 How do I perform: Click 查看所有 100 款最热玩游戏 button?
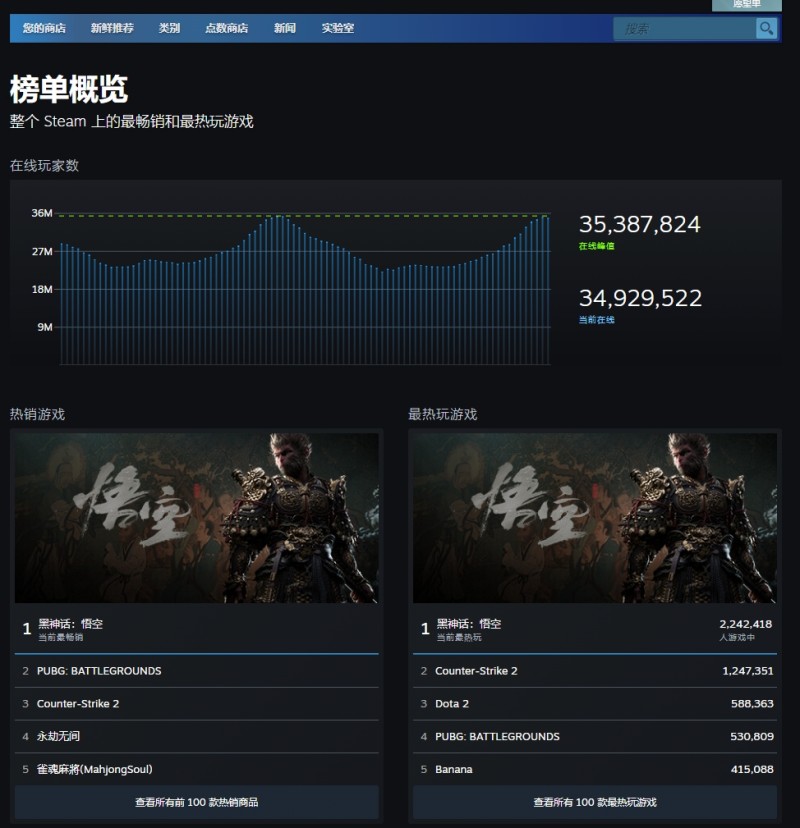(x=595, y=802)
